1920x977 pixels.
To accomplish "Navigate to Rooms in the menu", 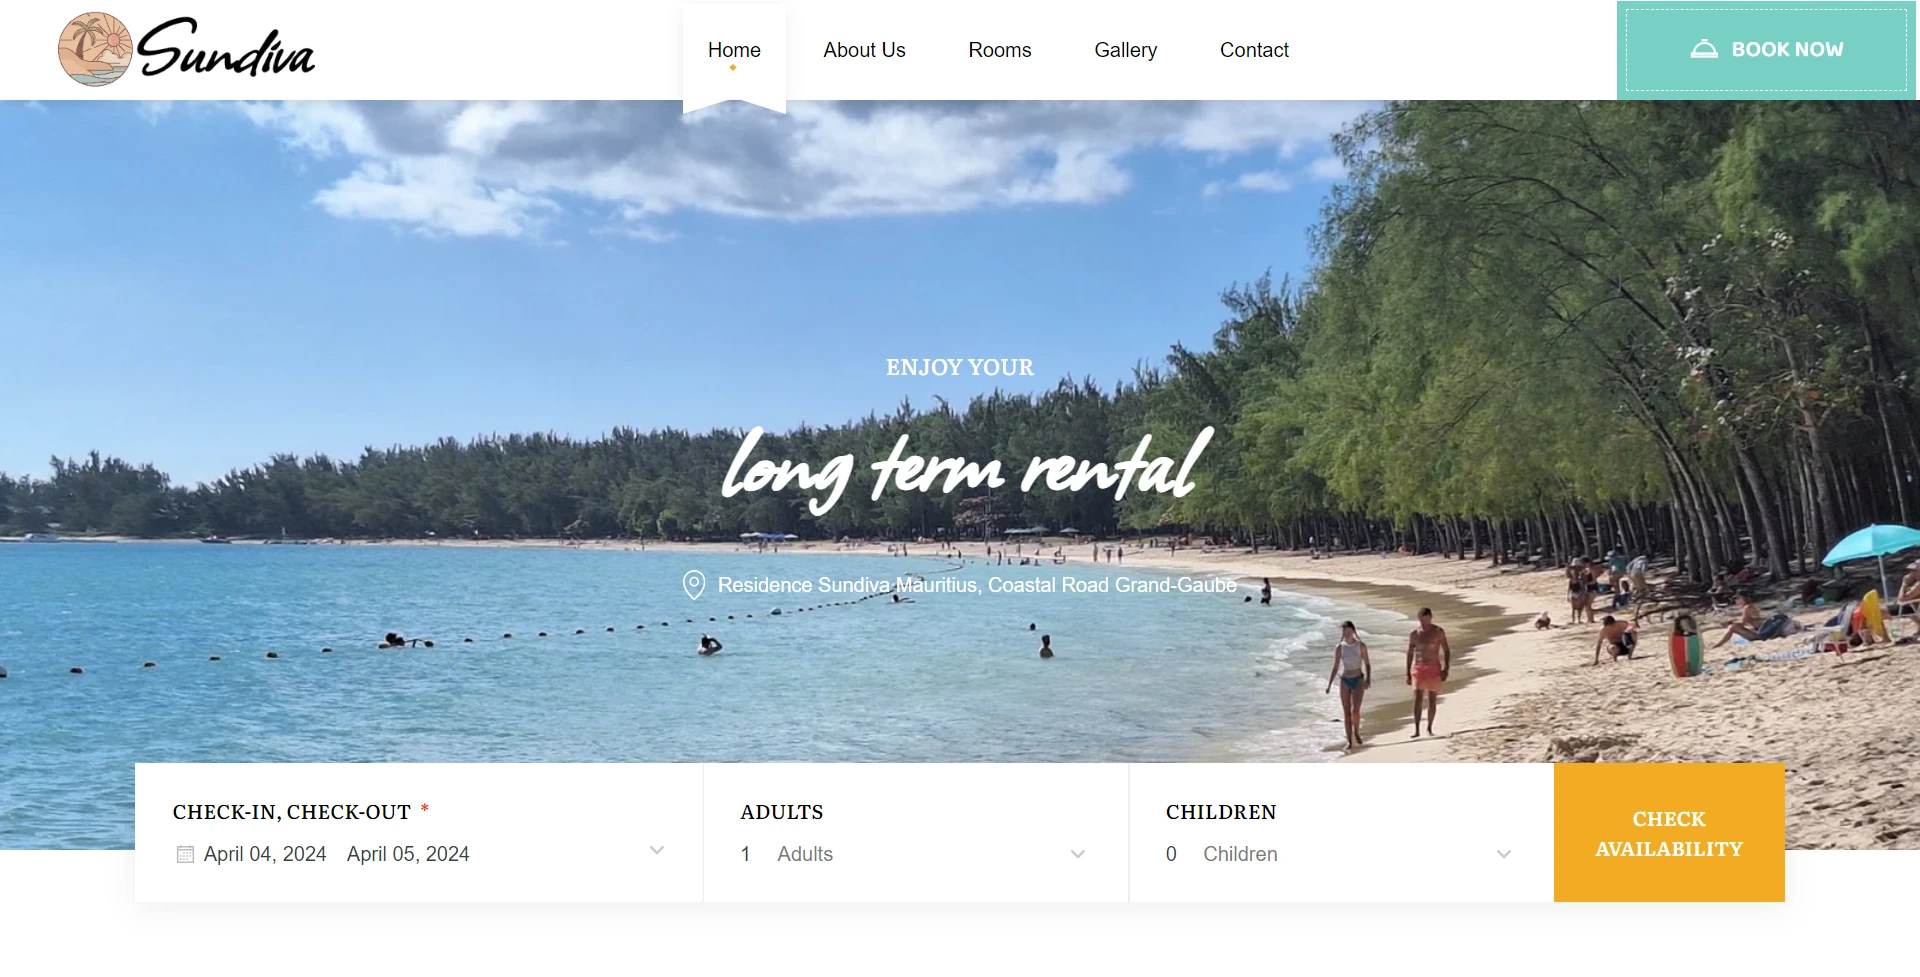I will click(x=999, y=50).
